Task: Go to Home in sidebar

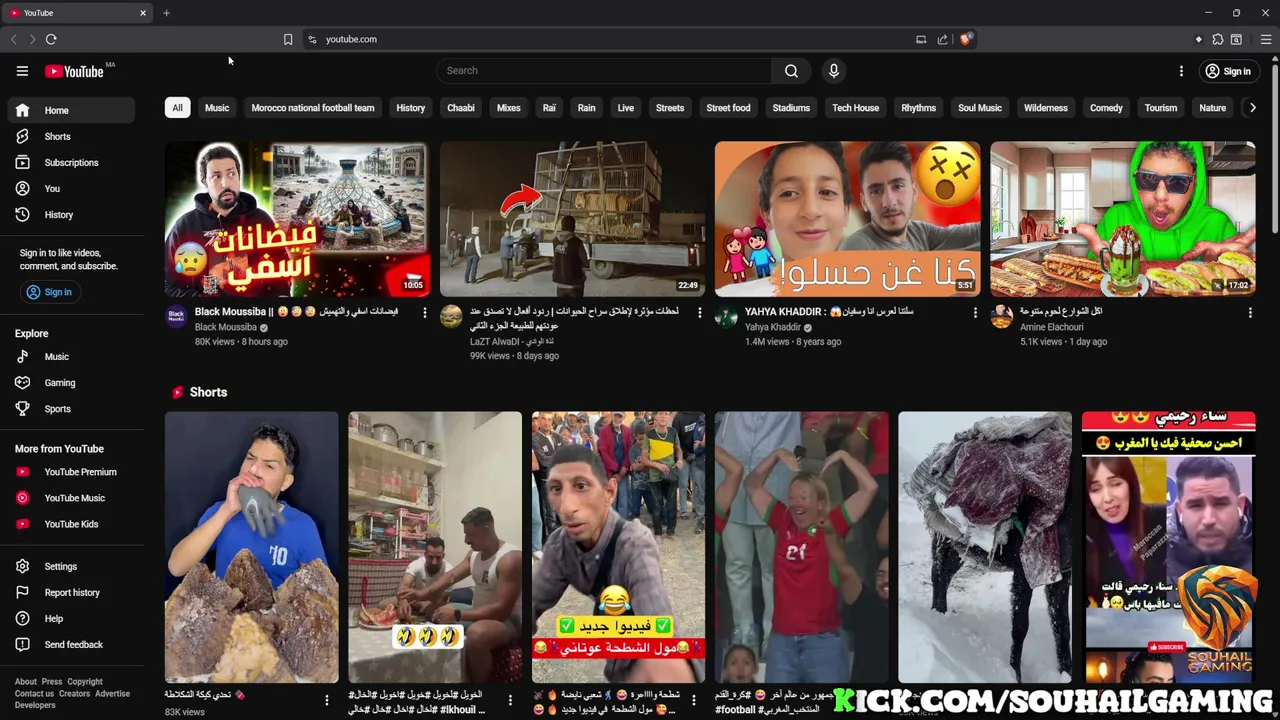Action: (70, 110)
